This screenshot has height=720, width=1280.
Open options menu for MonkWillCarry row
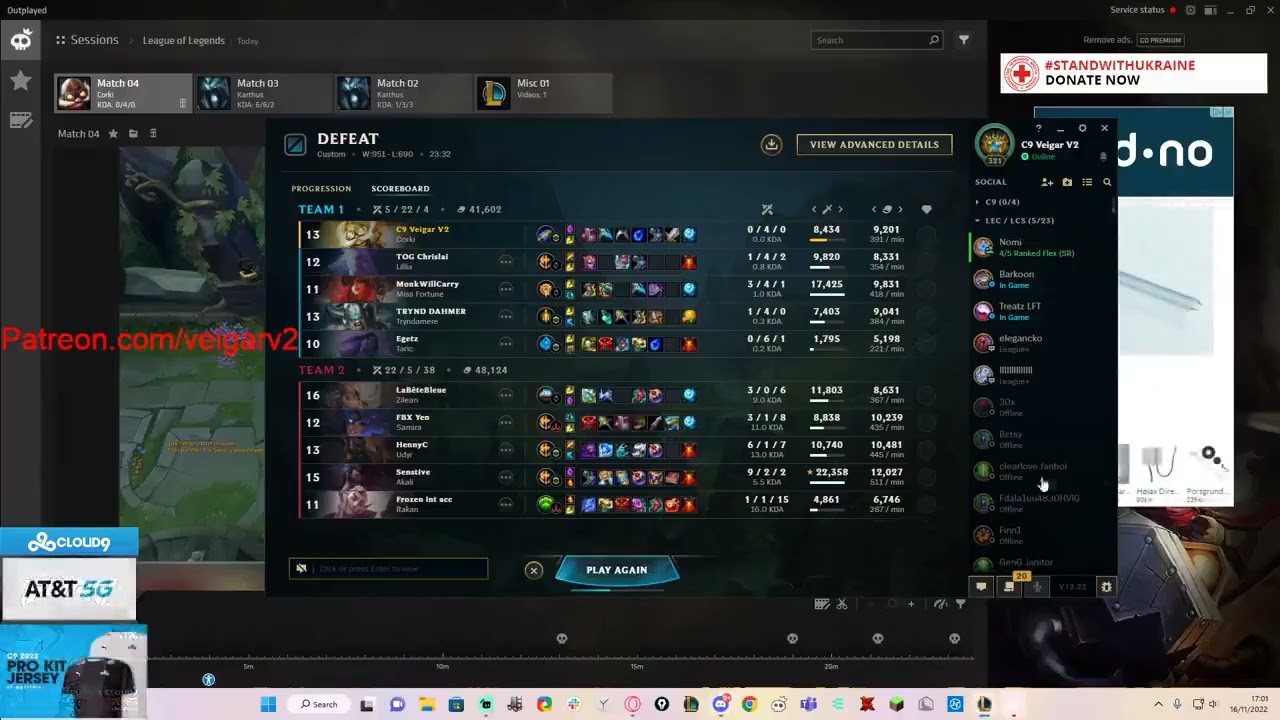pyautogui.click(x=506, y=289)
